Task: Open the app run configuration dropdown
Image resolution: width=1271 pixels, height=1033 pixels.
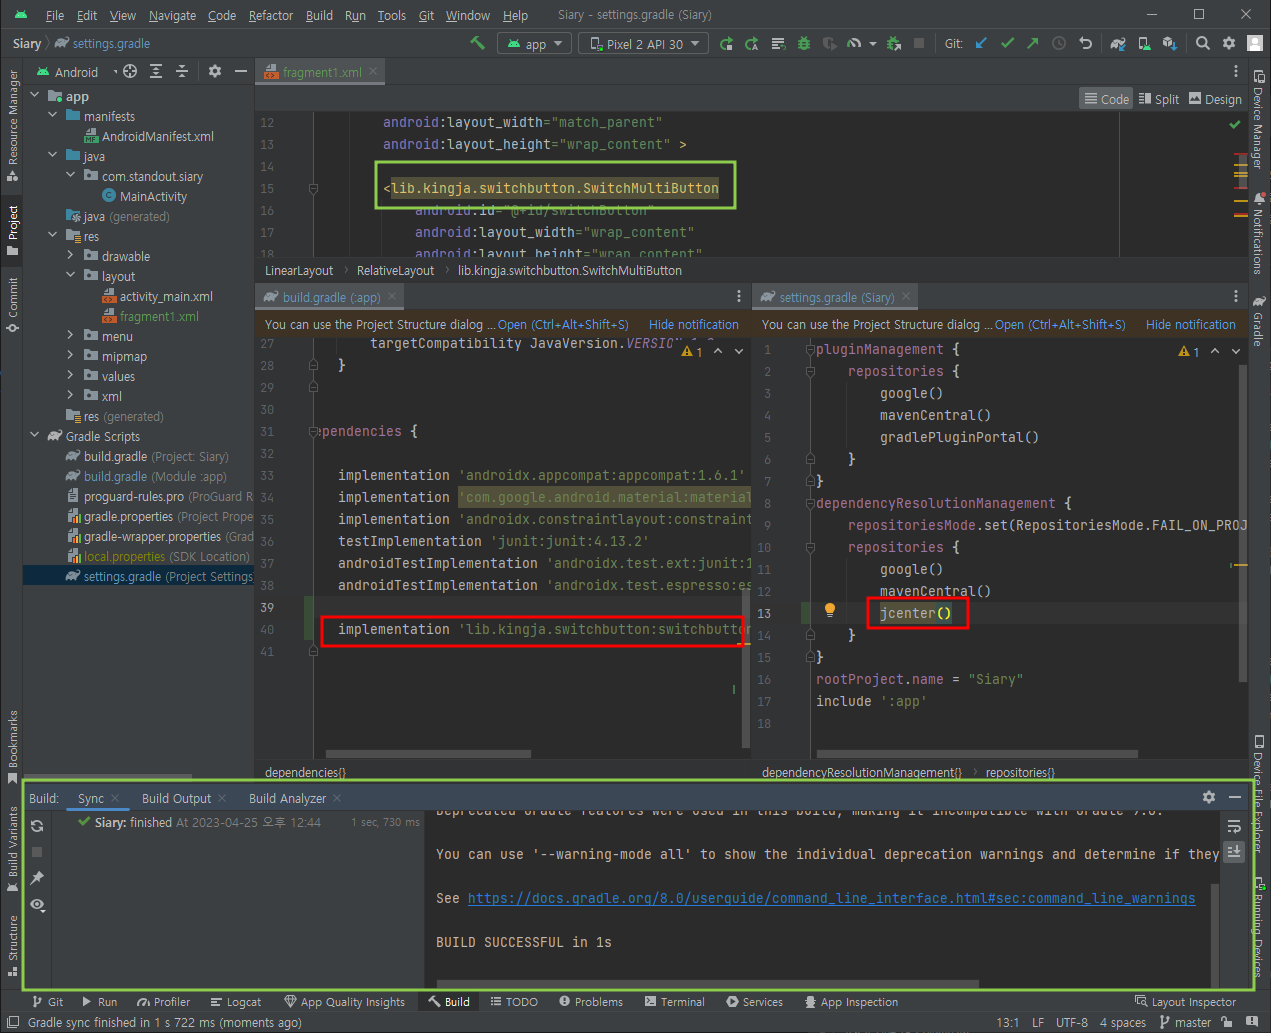Action: (x=535, y=43)
